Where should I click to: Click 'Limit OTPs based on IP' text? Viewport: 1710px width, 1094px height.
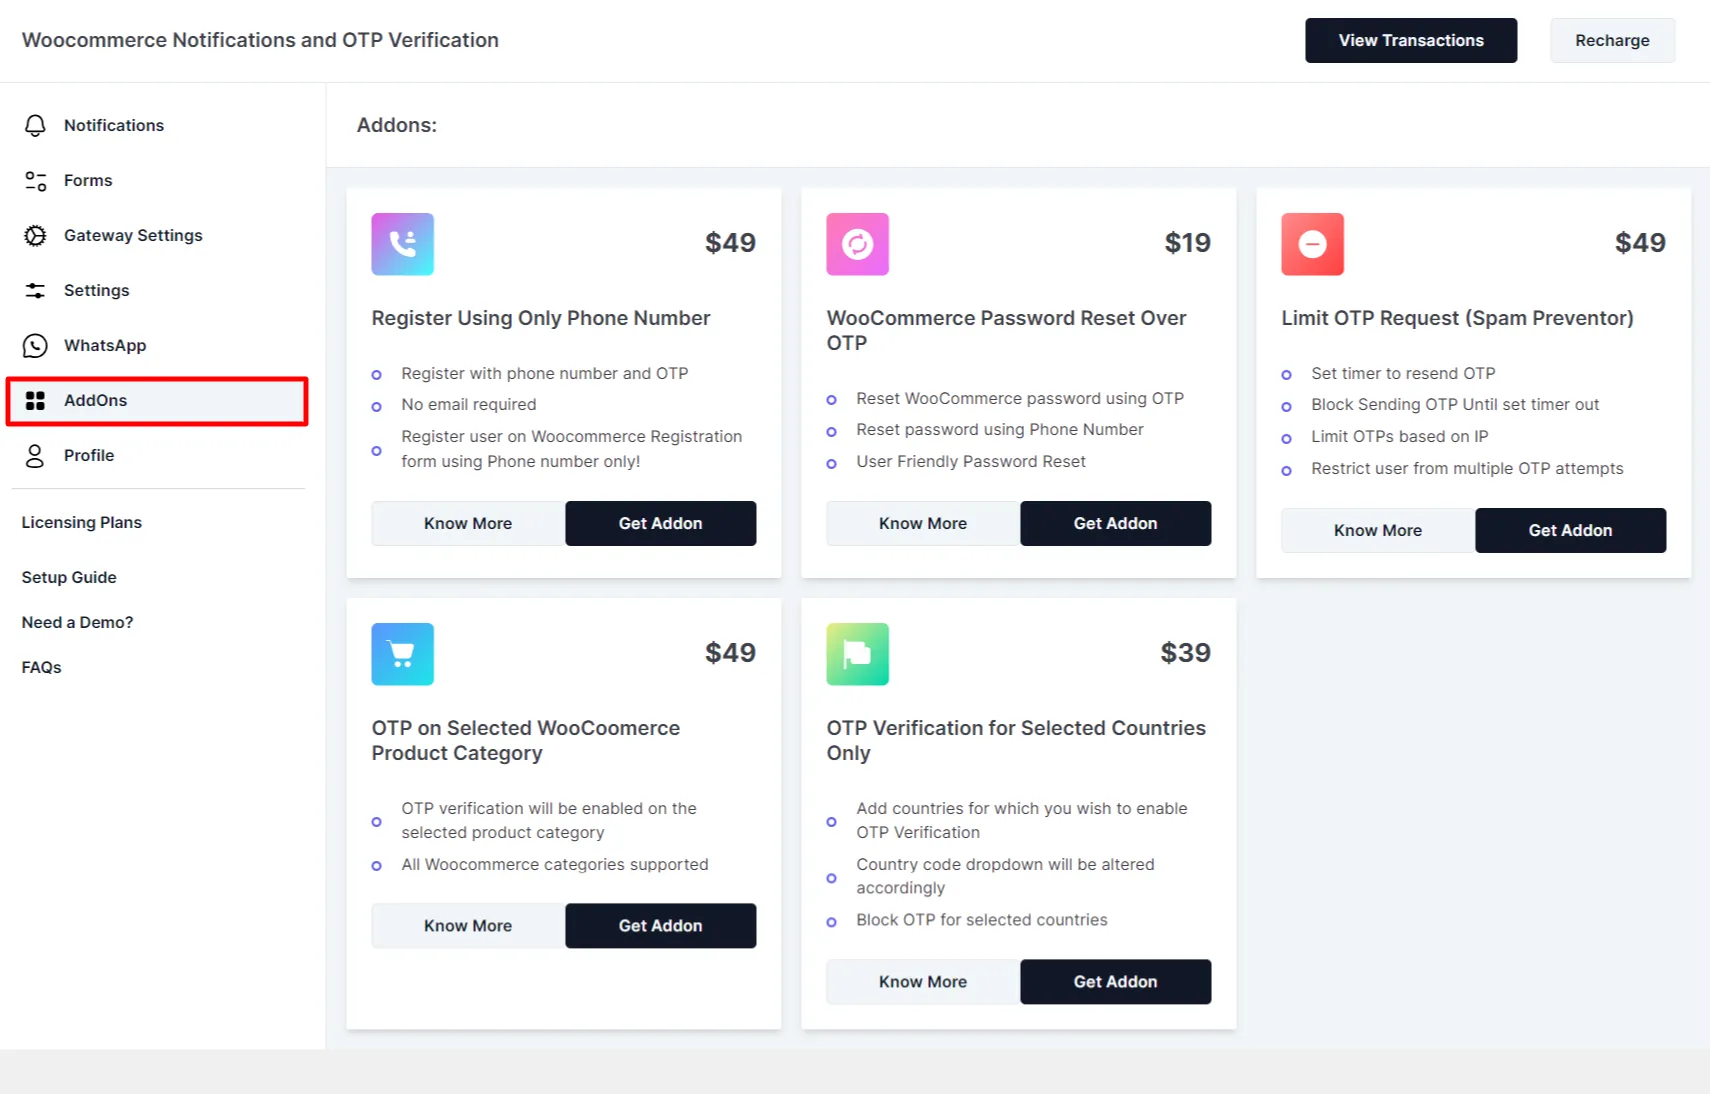(1400, 436)
